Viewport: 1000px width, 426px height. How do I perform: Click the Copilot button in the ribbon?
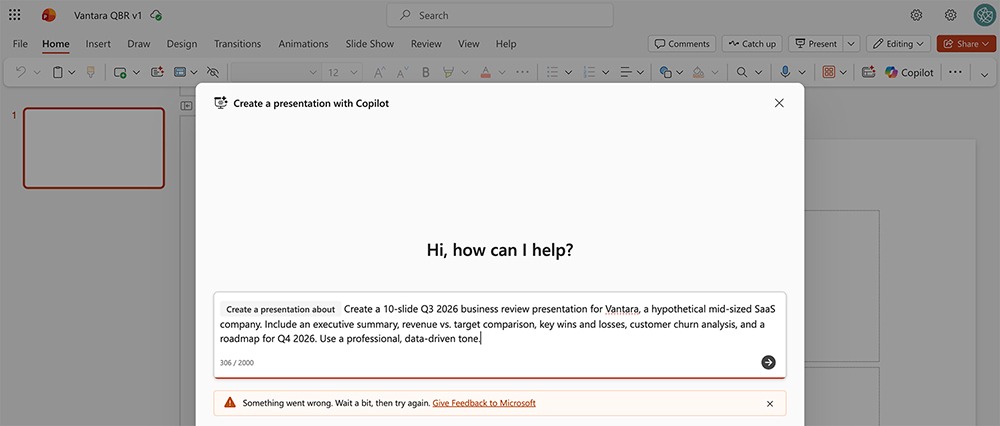coord(909,72)
